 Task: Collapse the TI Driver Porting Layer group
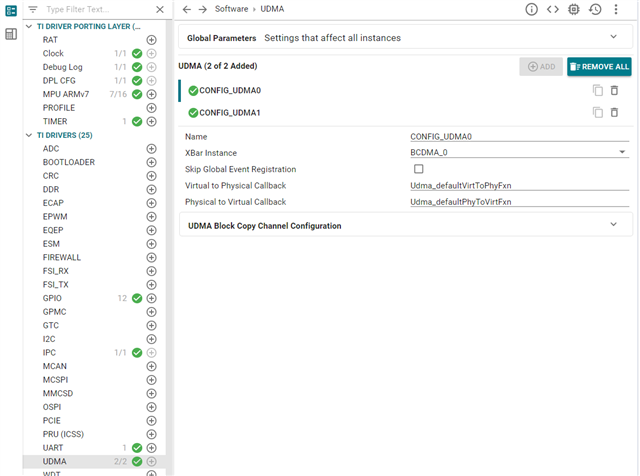pos(28,25)
